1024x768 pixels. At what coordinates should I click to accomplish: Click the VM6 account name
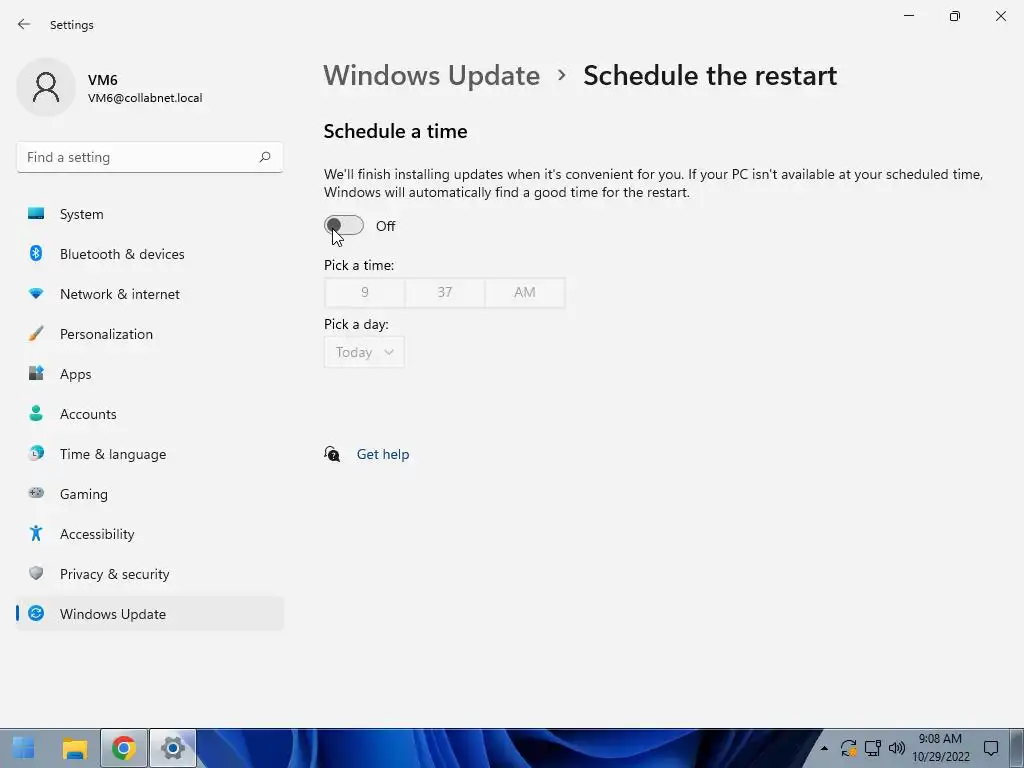click(x=103, y=80)
